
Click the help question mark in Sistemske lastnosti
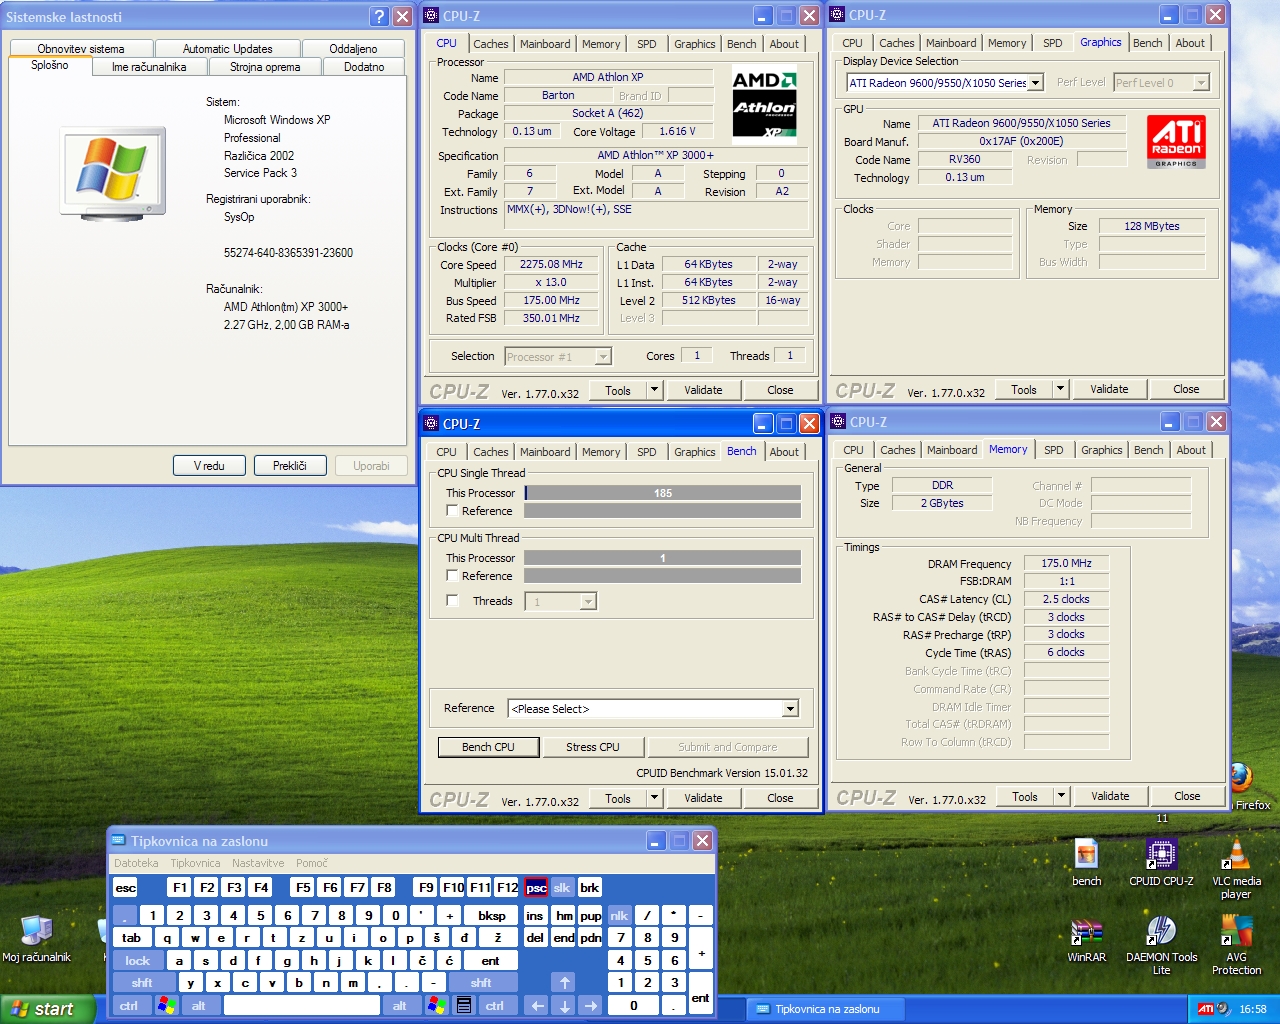pos(378,16)
